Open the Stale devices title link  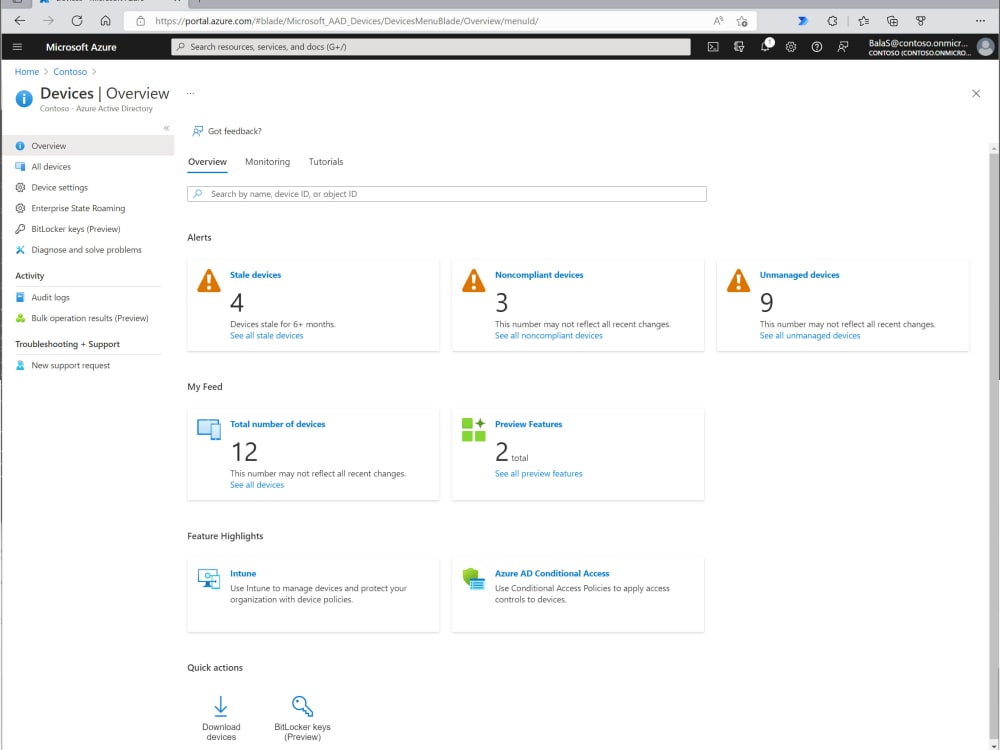click(255, 275)
